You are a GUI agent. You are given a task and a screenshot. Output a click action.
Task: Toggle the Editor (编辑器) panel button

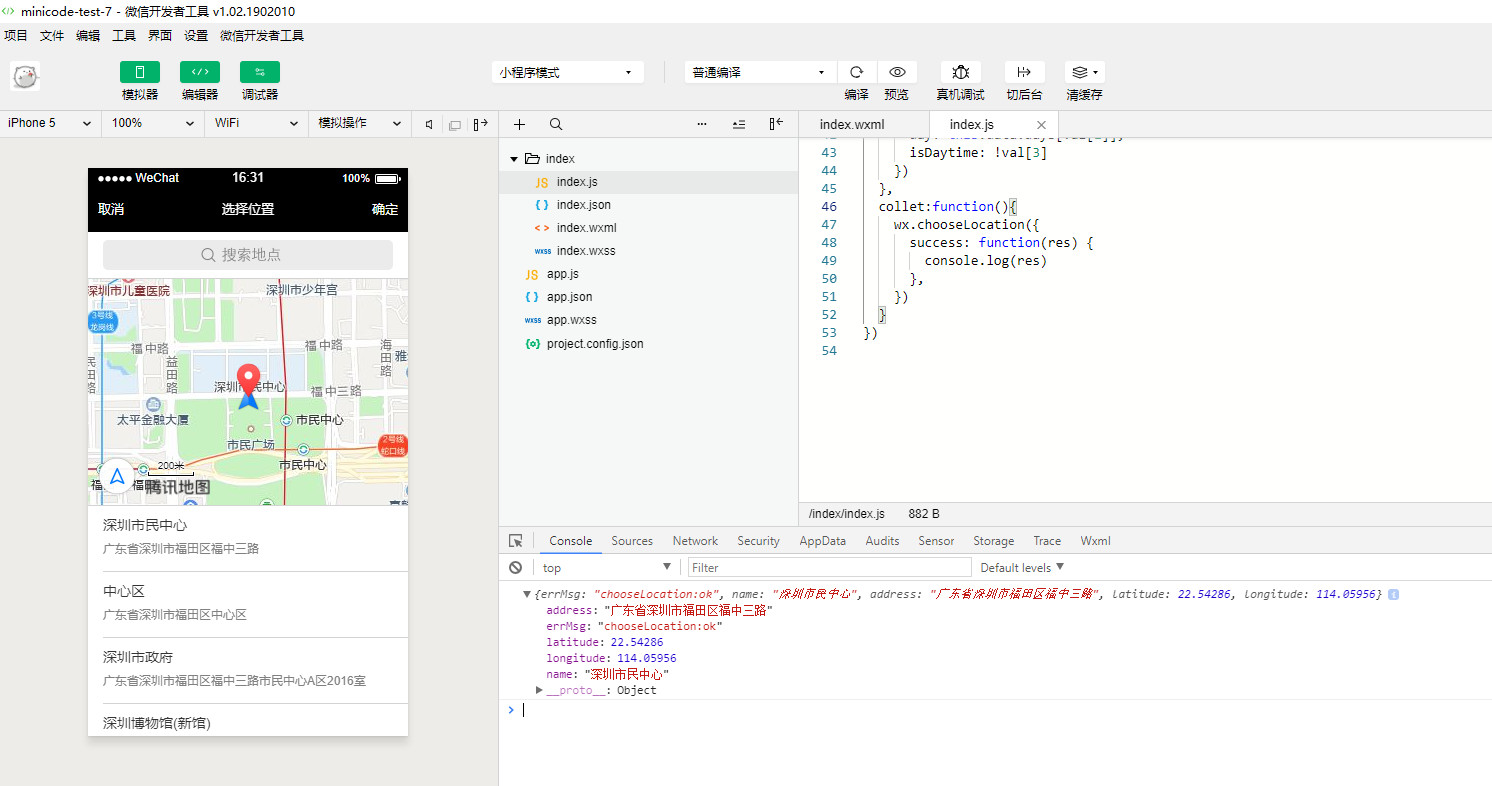200,72
